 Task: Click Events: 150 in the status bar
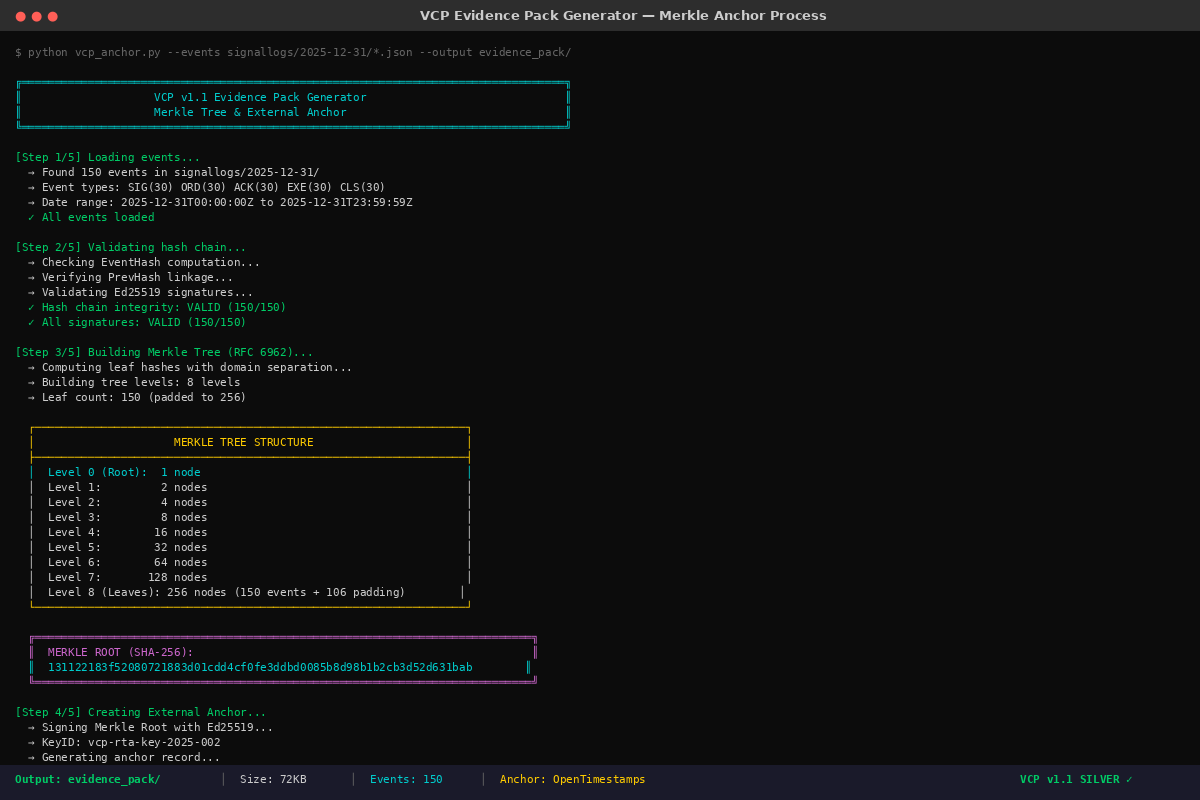(x=406, y=779)
